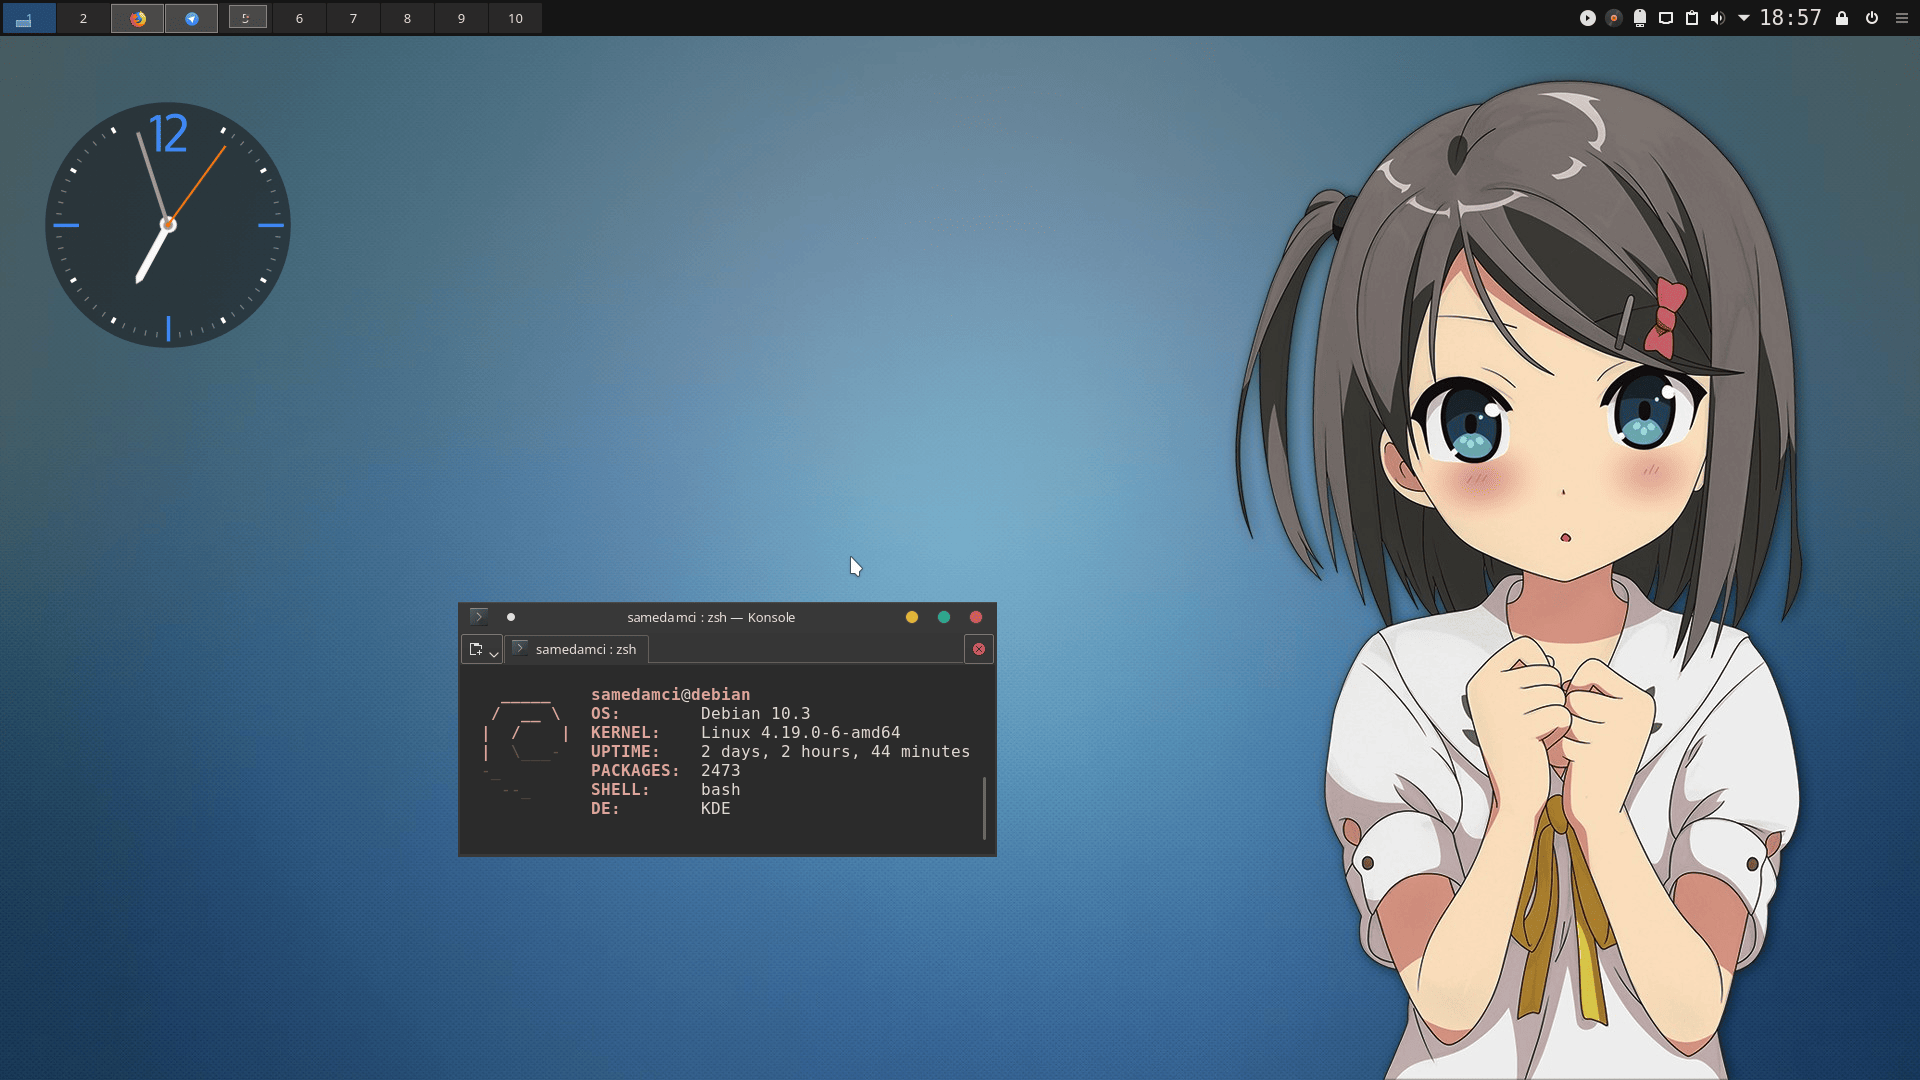This screenshot has height=1080, width=1920.
Task: Open clipboard manager in system tray
Action: coord(1692,18)
